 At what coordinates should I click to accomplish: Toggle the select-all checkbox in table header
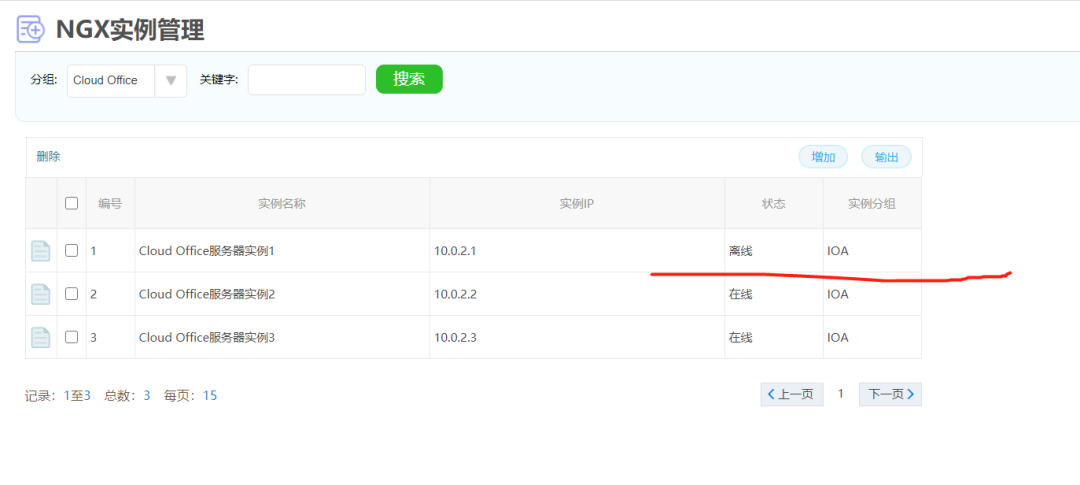click(72, 203)
